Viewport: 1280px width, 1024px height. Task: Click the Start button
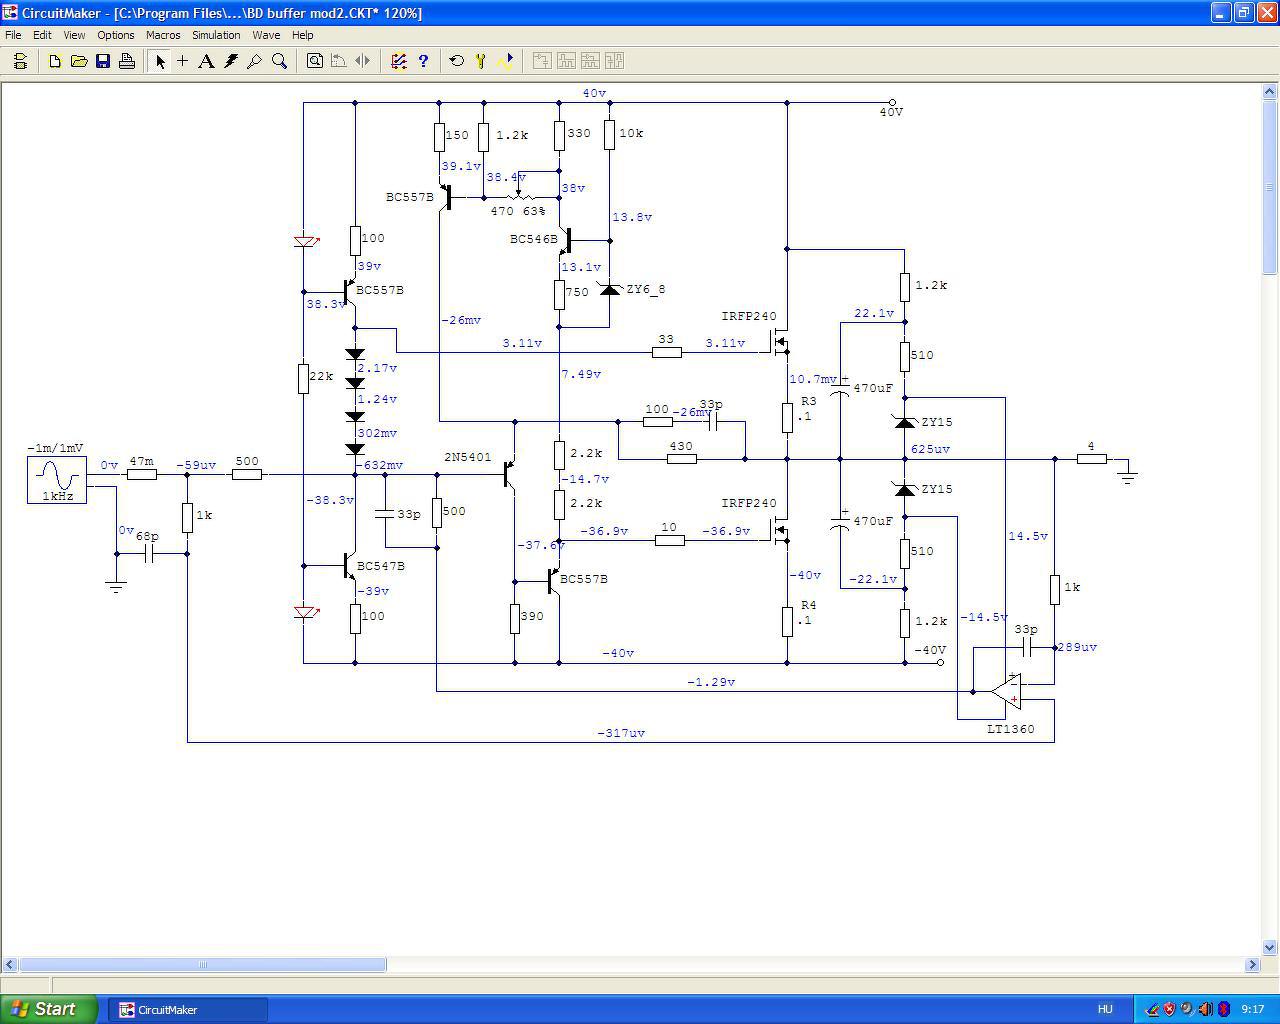49,1009
